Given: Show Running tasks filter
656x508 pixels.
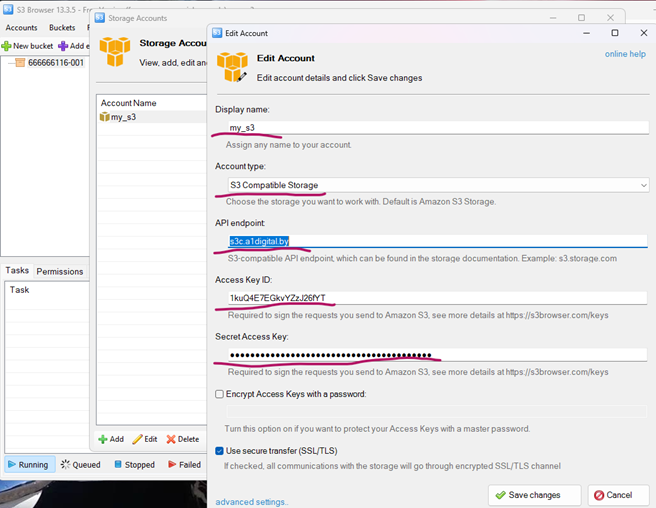Looking at the screenshot, I should pos(28,464).
